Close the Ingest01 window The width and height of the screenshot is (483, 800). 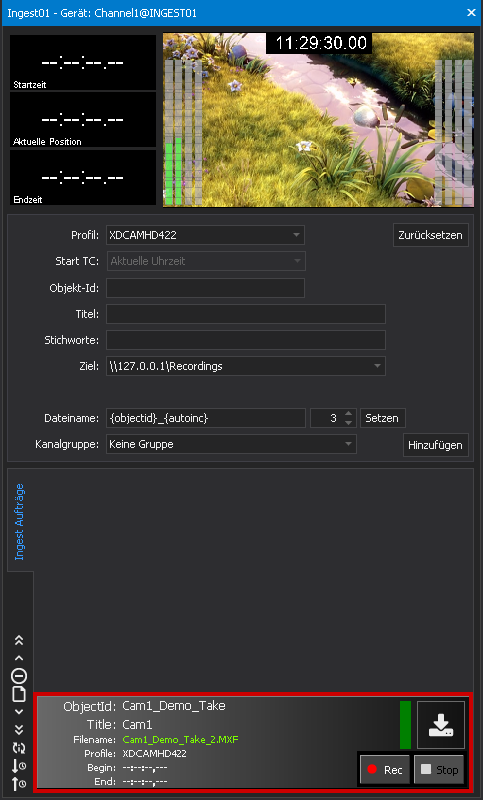tap(471, 13)
